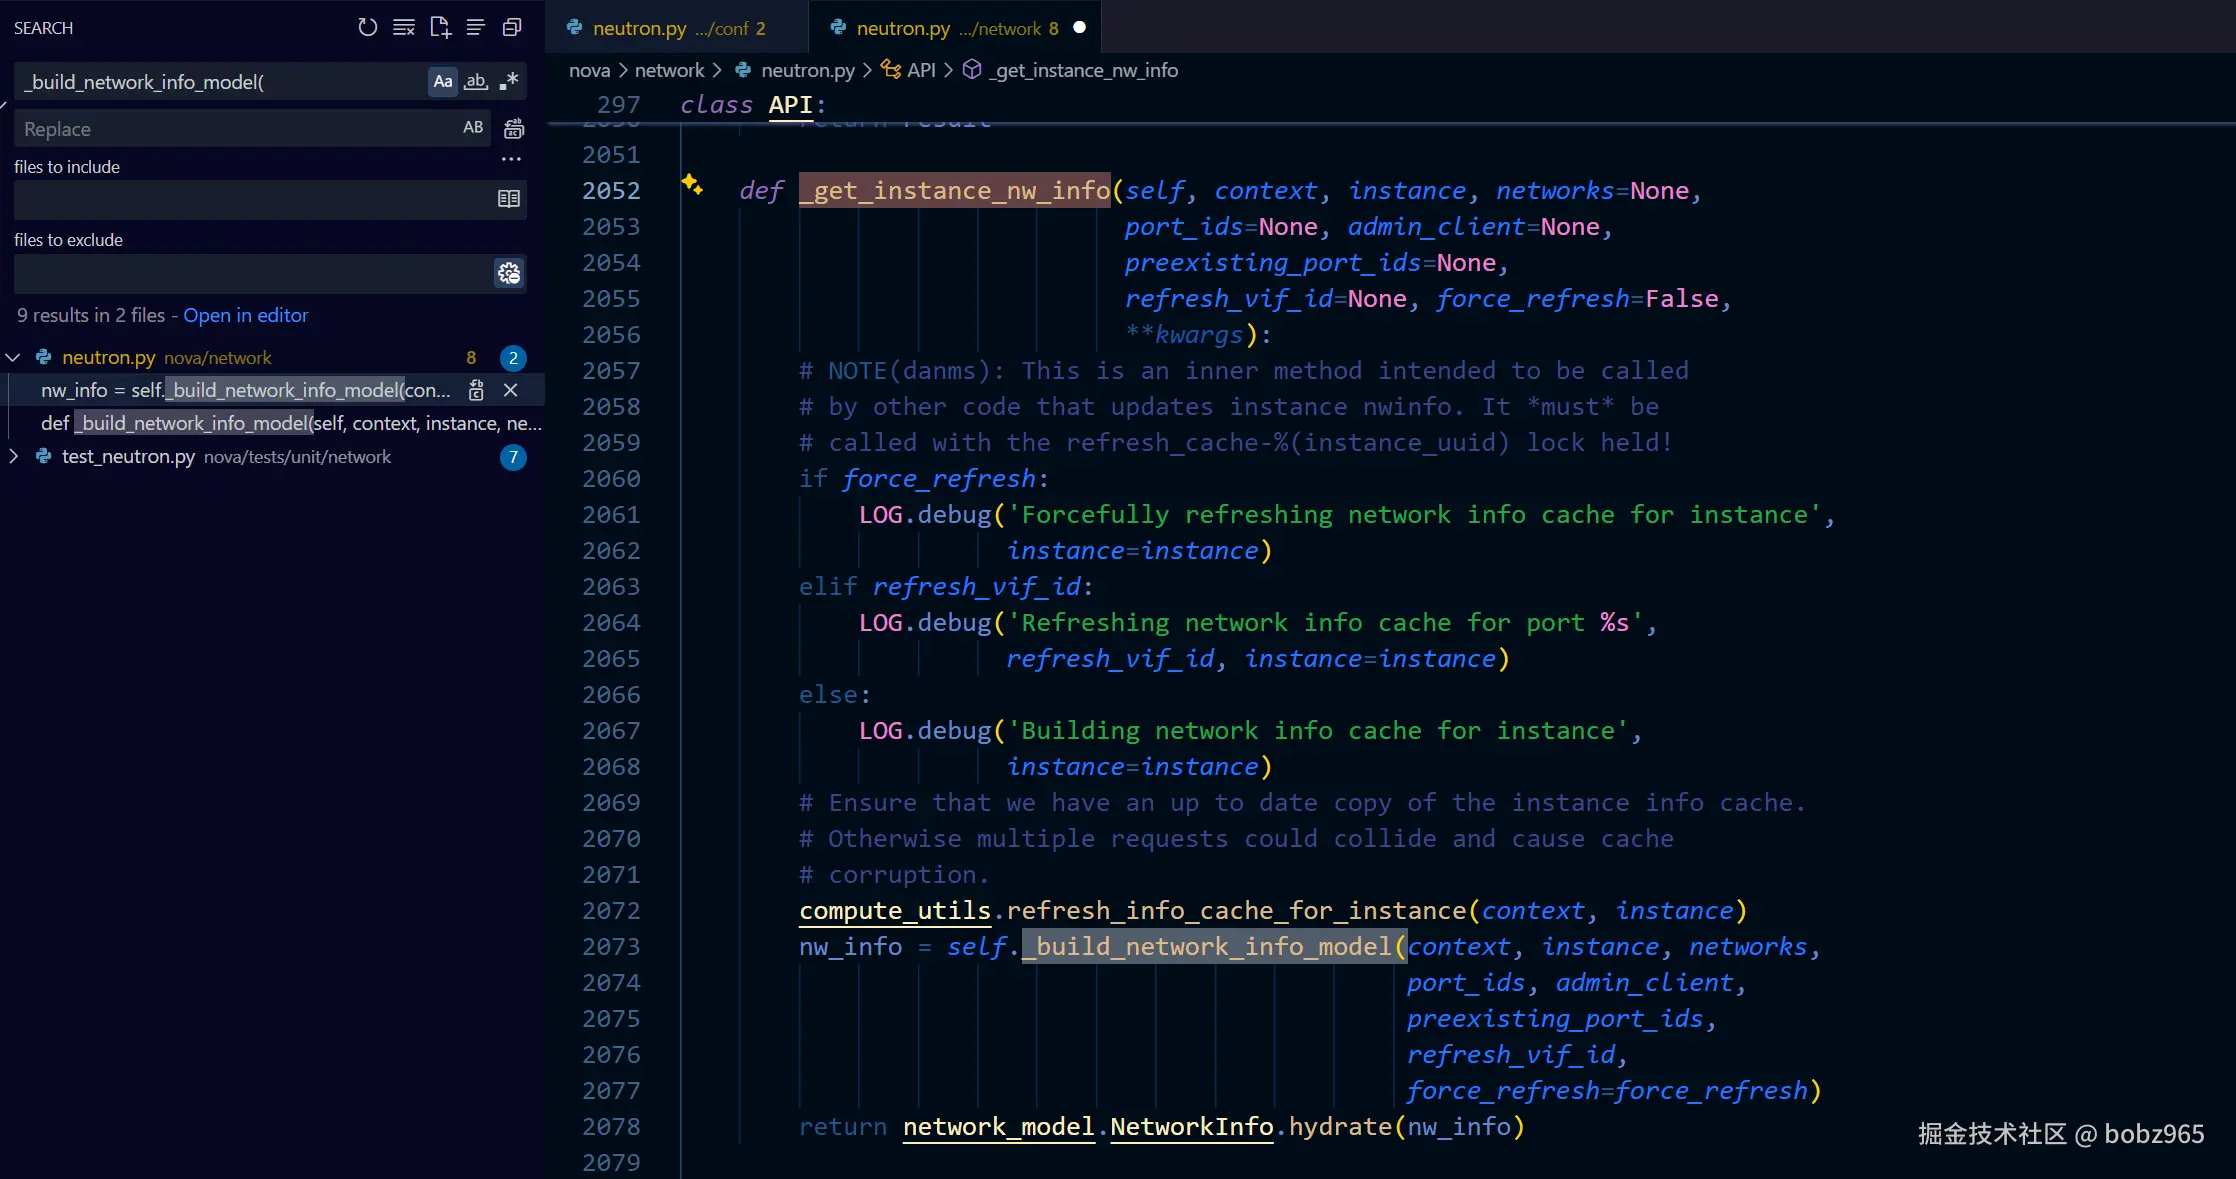The height and width of the screenshot is (1179, 2236).
Task: Toggle exclude settings and ignore files
Action: (509, 273)
